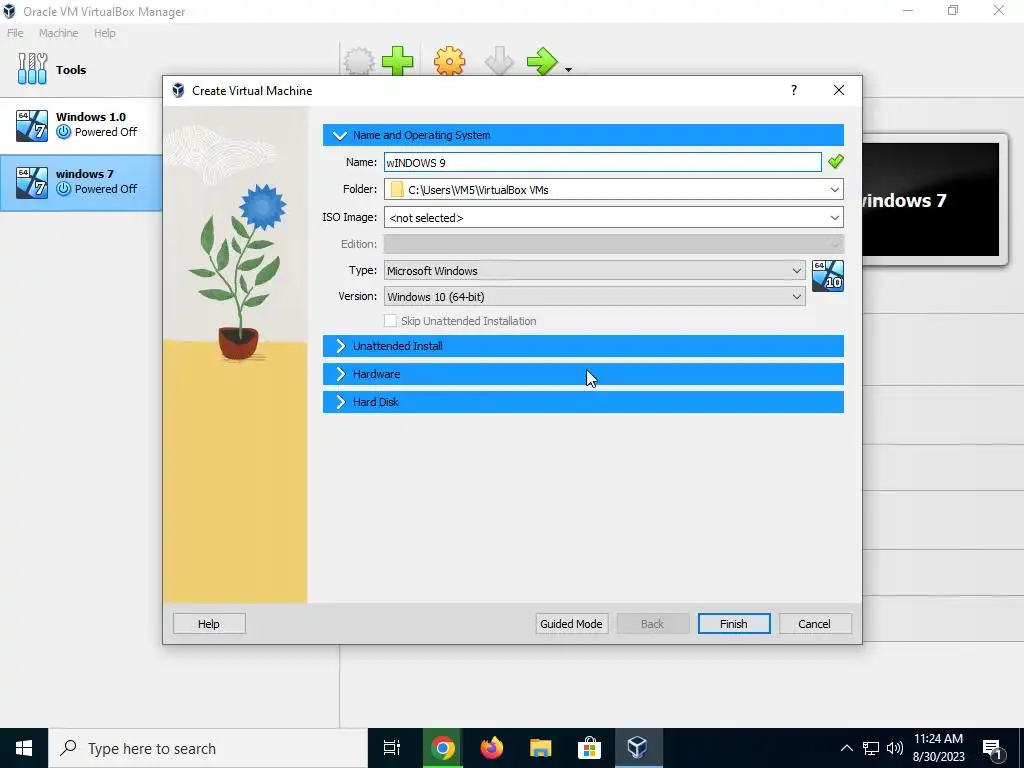Click the Windows 10 OS type icon
Image resolution: width=1024 pixels, height=768 pixels.
tap(827, 276)
